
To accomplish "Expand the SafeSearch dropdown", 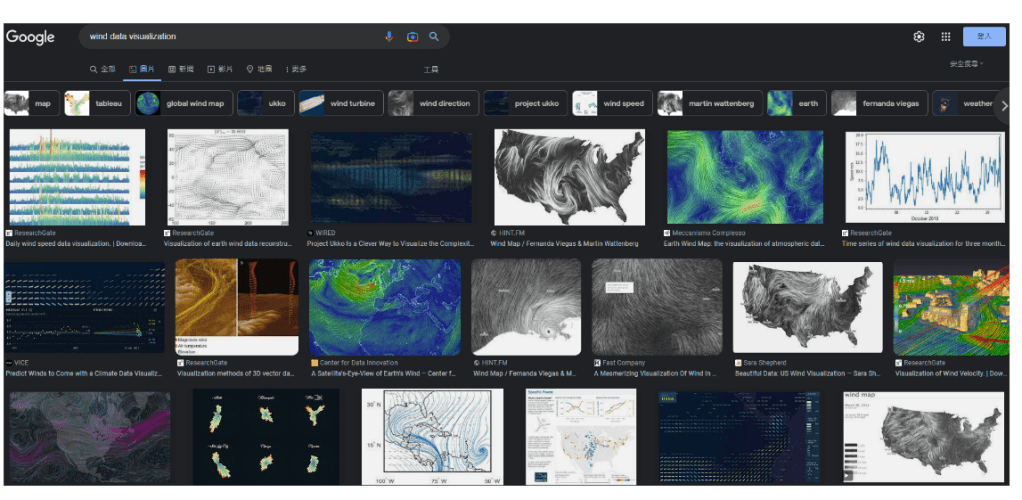I will (x=966, y=64).
